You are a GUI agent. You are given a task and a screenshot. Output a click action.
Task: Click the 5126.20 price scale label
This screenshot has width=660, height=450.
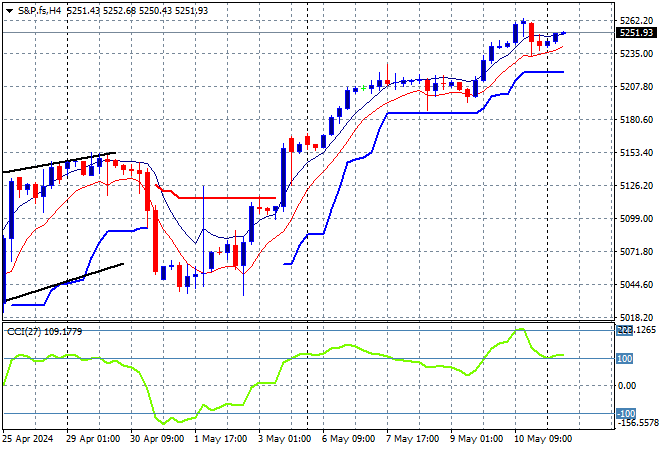636,186
